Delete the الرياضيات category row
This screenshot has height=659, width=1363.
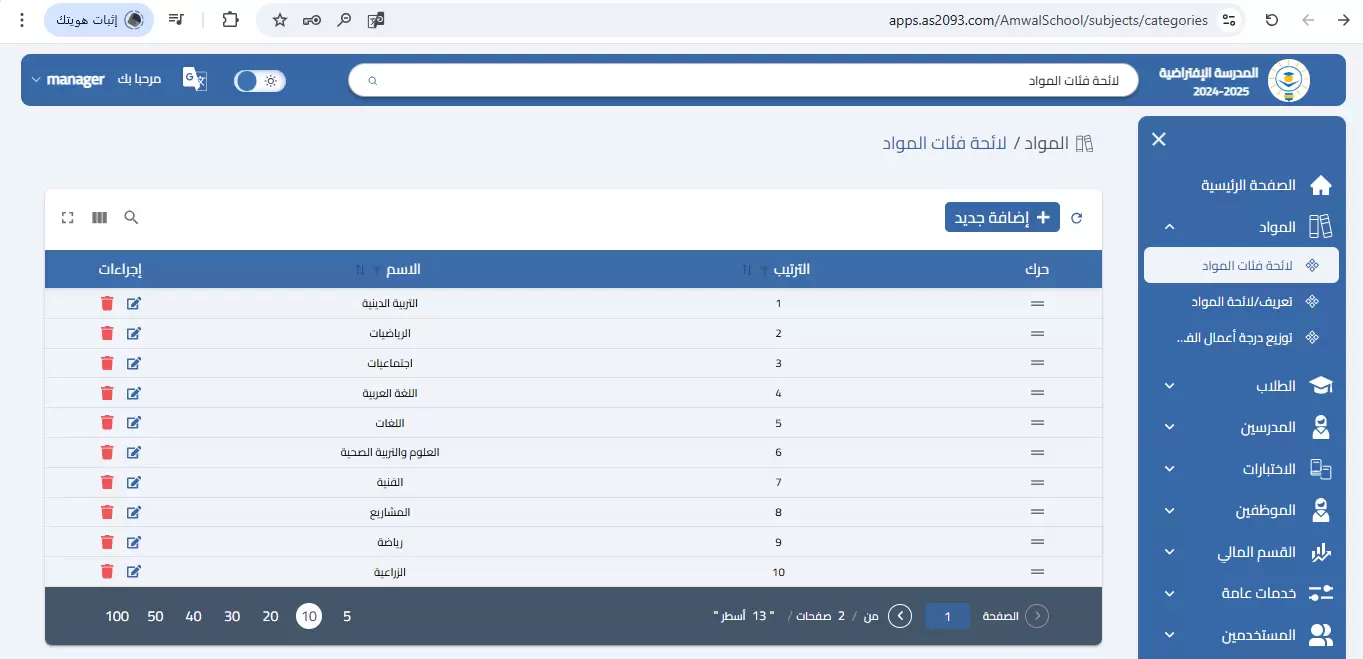coord(107,333)
